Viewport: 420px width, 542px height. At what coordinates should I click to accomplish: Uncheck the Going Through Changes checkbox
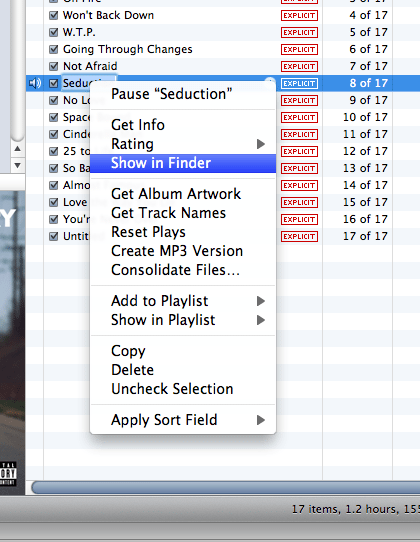[54, 49]
